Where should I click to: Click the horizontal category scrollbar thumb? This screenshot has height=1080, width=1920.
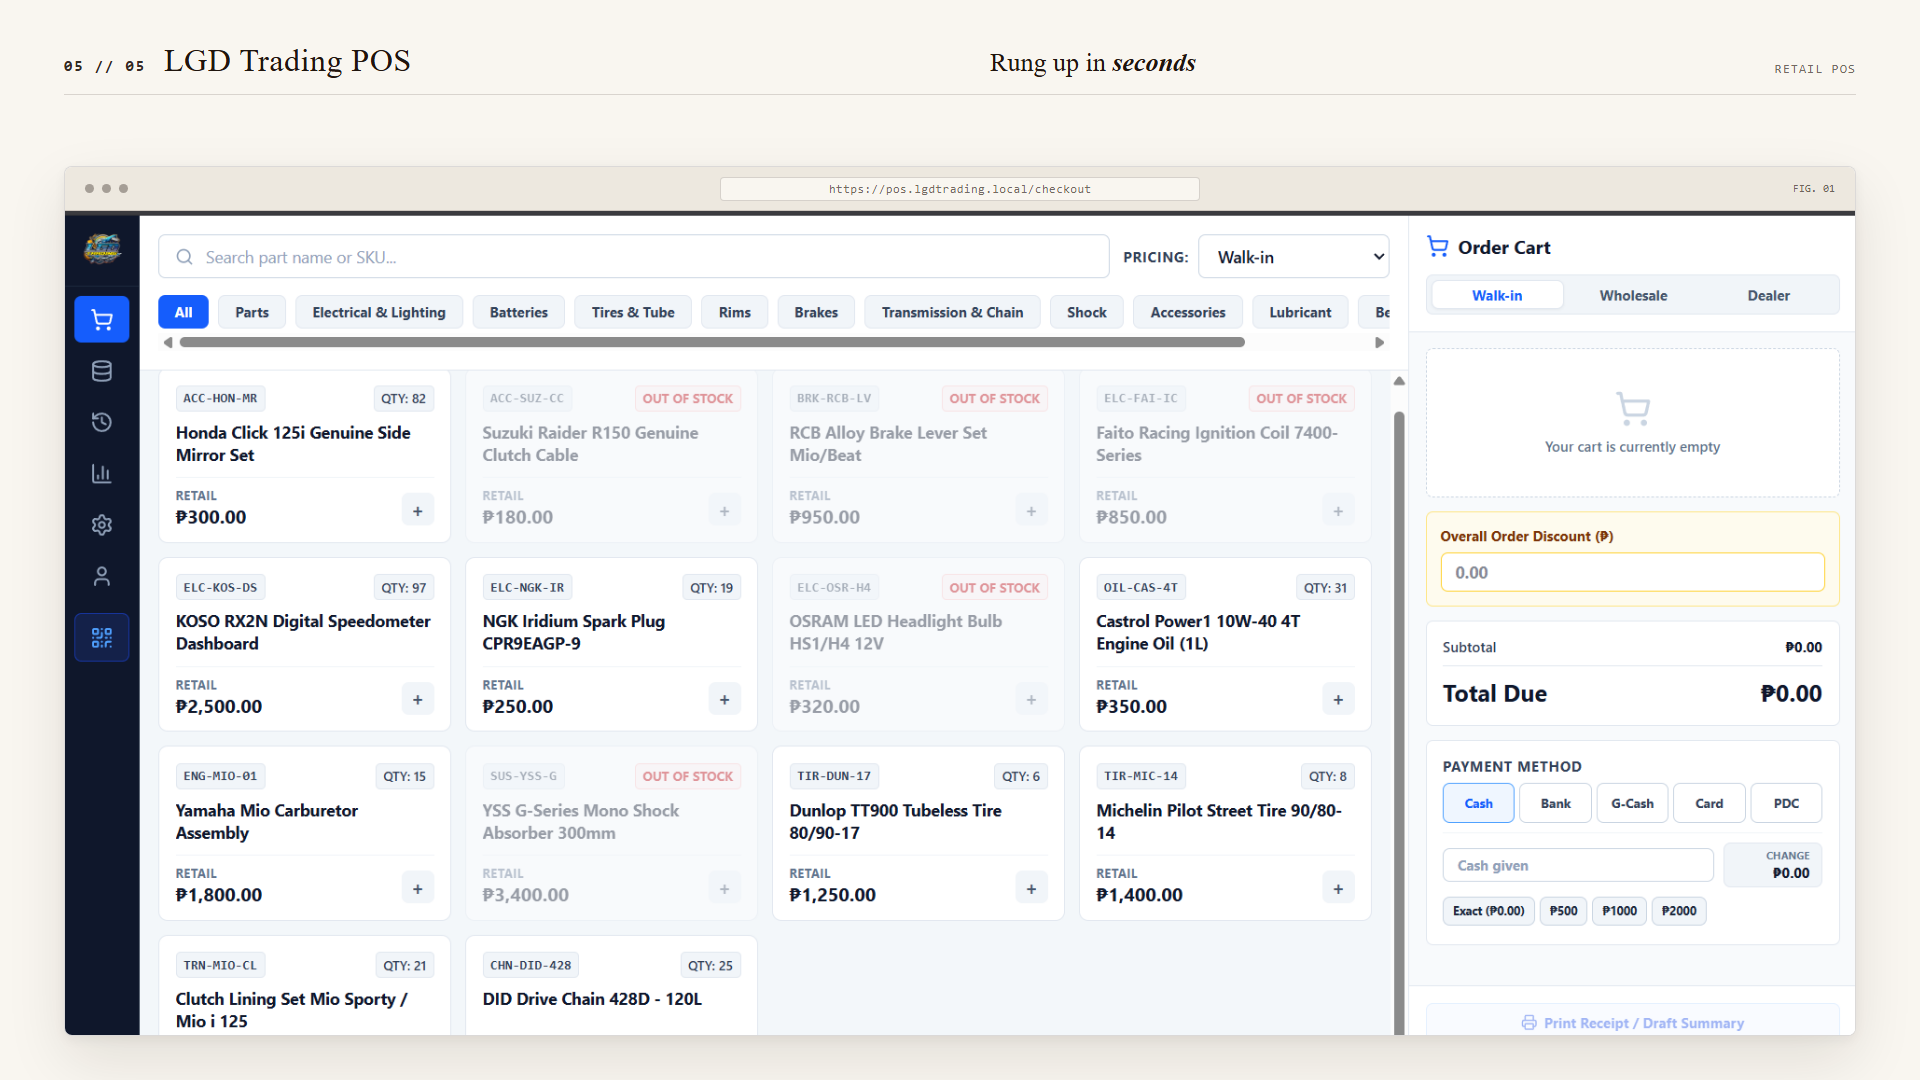pos(712,342)
